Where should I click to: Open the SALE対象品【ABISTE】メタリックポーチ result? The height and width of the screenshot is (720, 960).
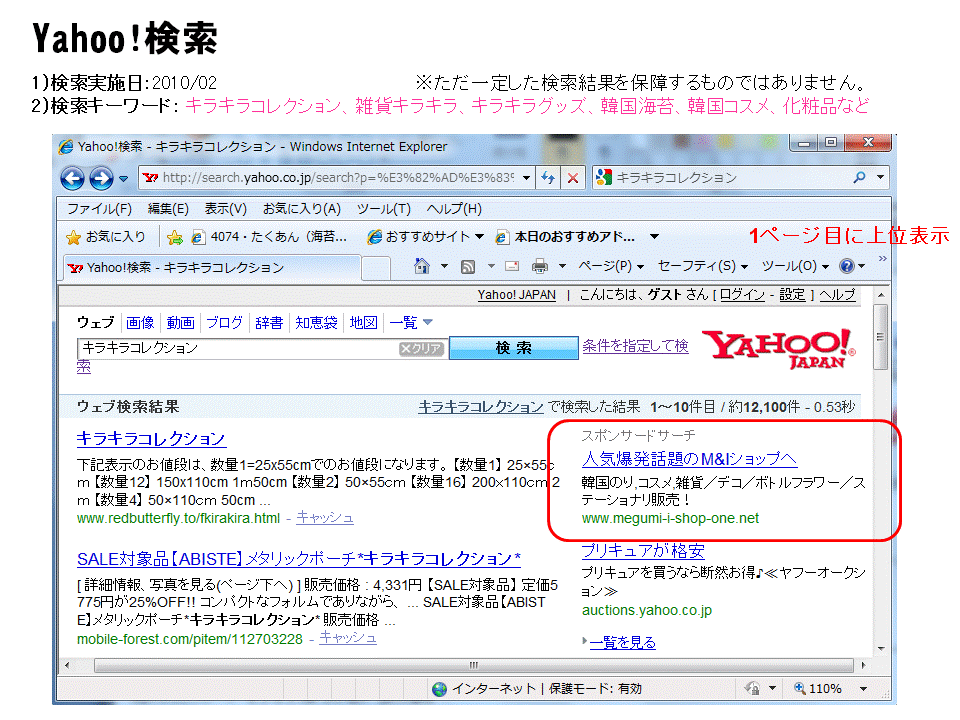(299, 559)
